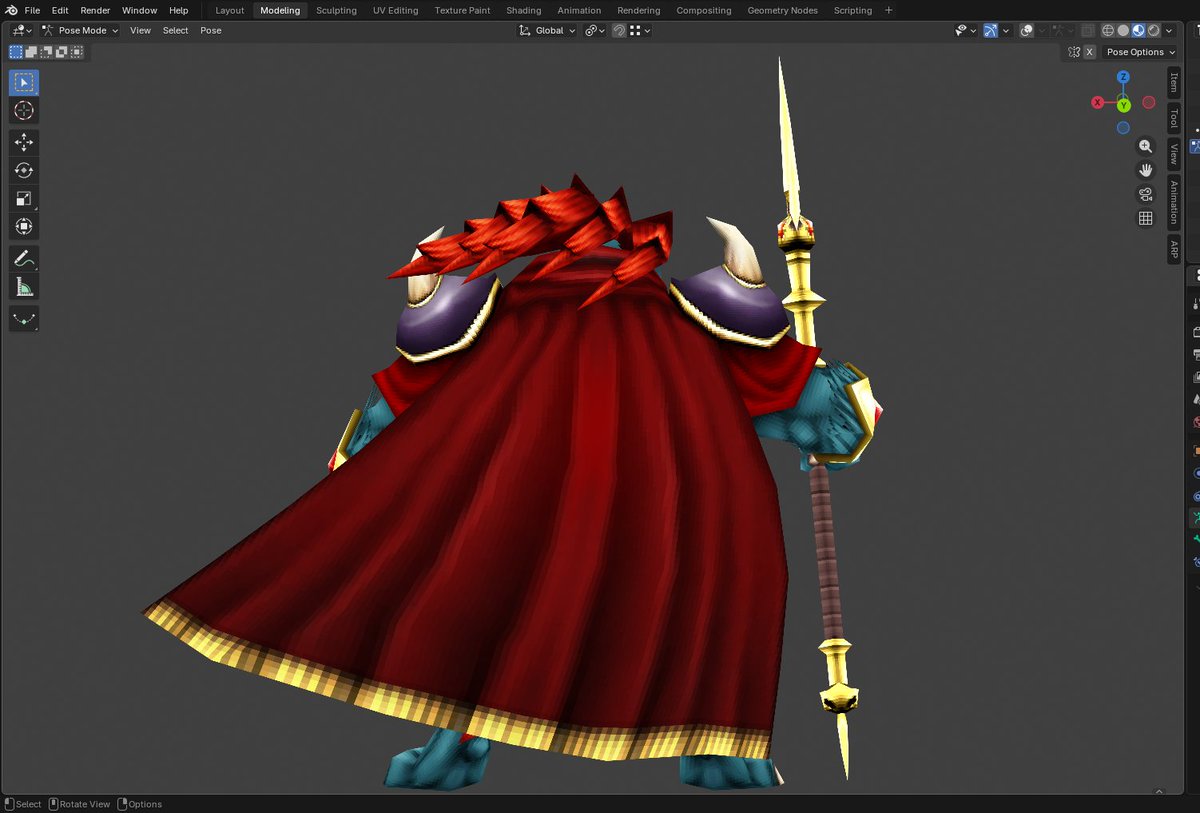
Task: Switch to the Layout workspace tab
Action: 230,10
